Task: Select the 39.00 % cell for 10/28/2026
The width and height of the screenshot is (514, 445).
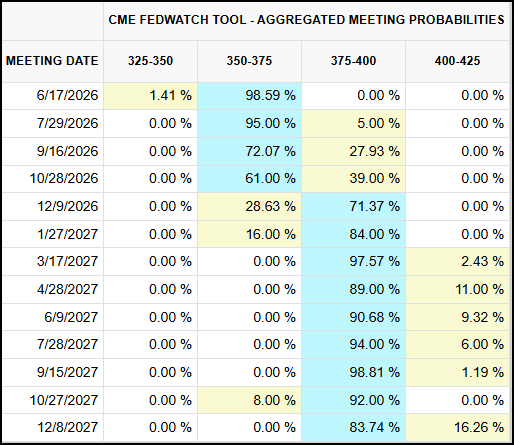Action: coord(353,179)
